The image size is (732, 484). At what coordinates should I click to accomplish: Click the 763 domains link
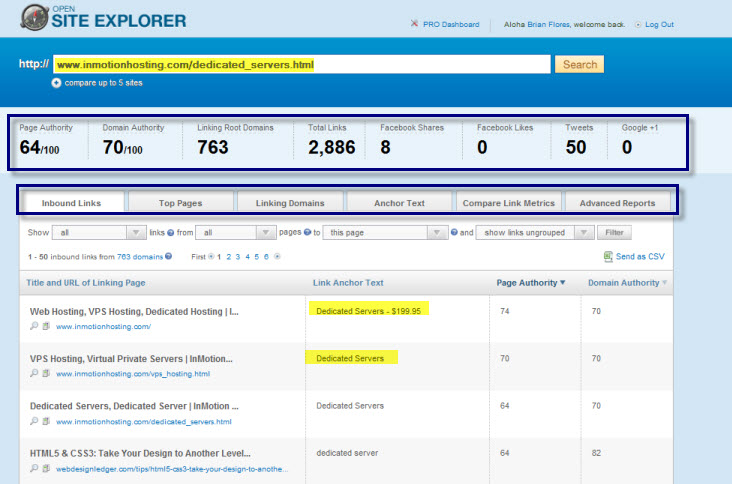[140, 257]
